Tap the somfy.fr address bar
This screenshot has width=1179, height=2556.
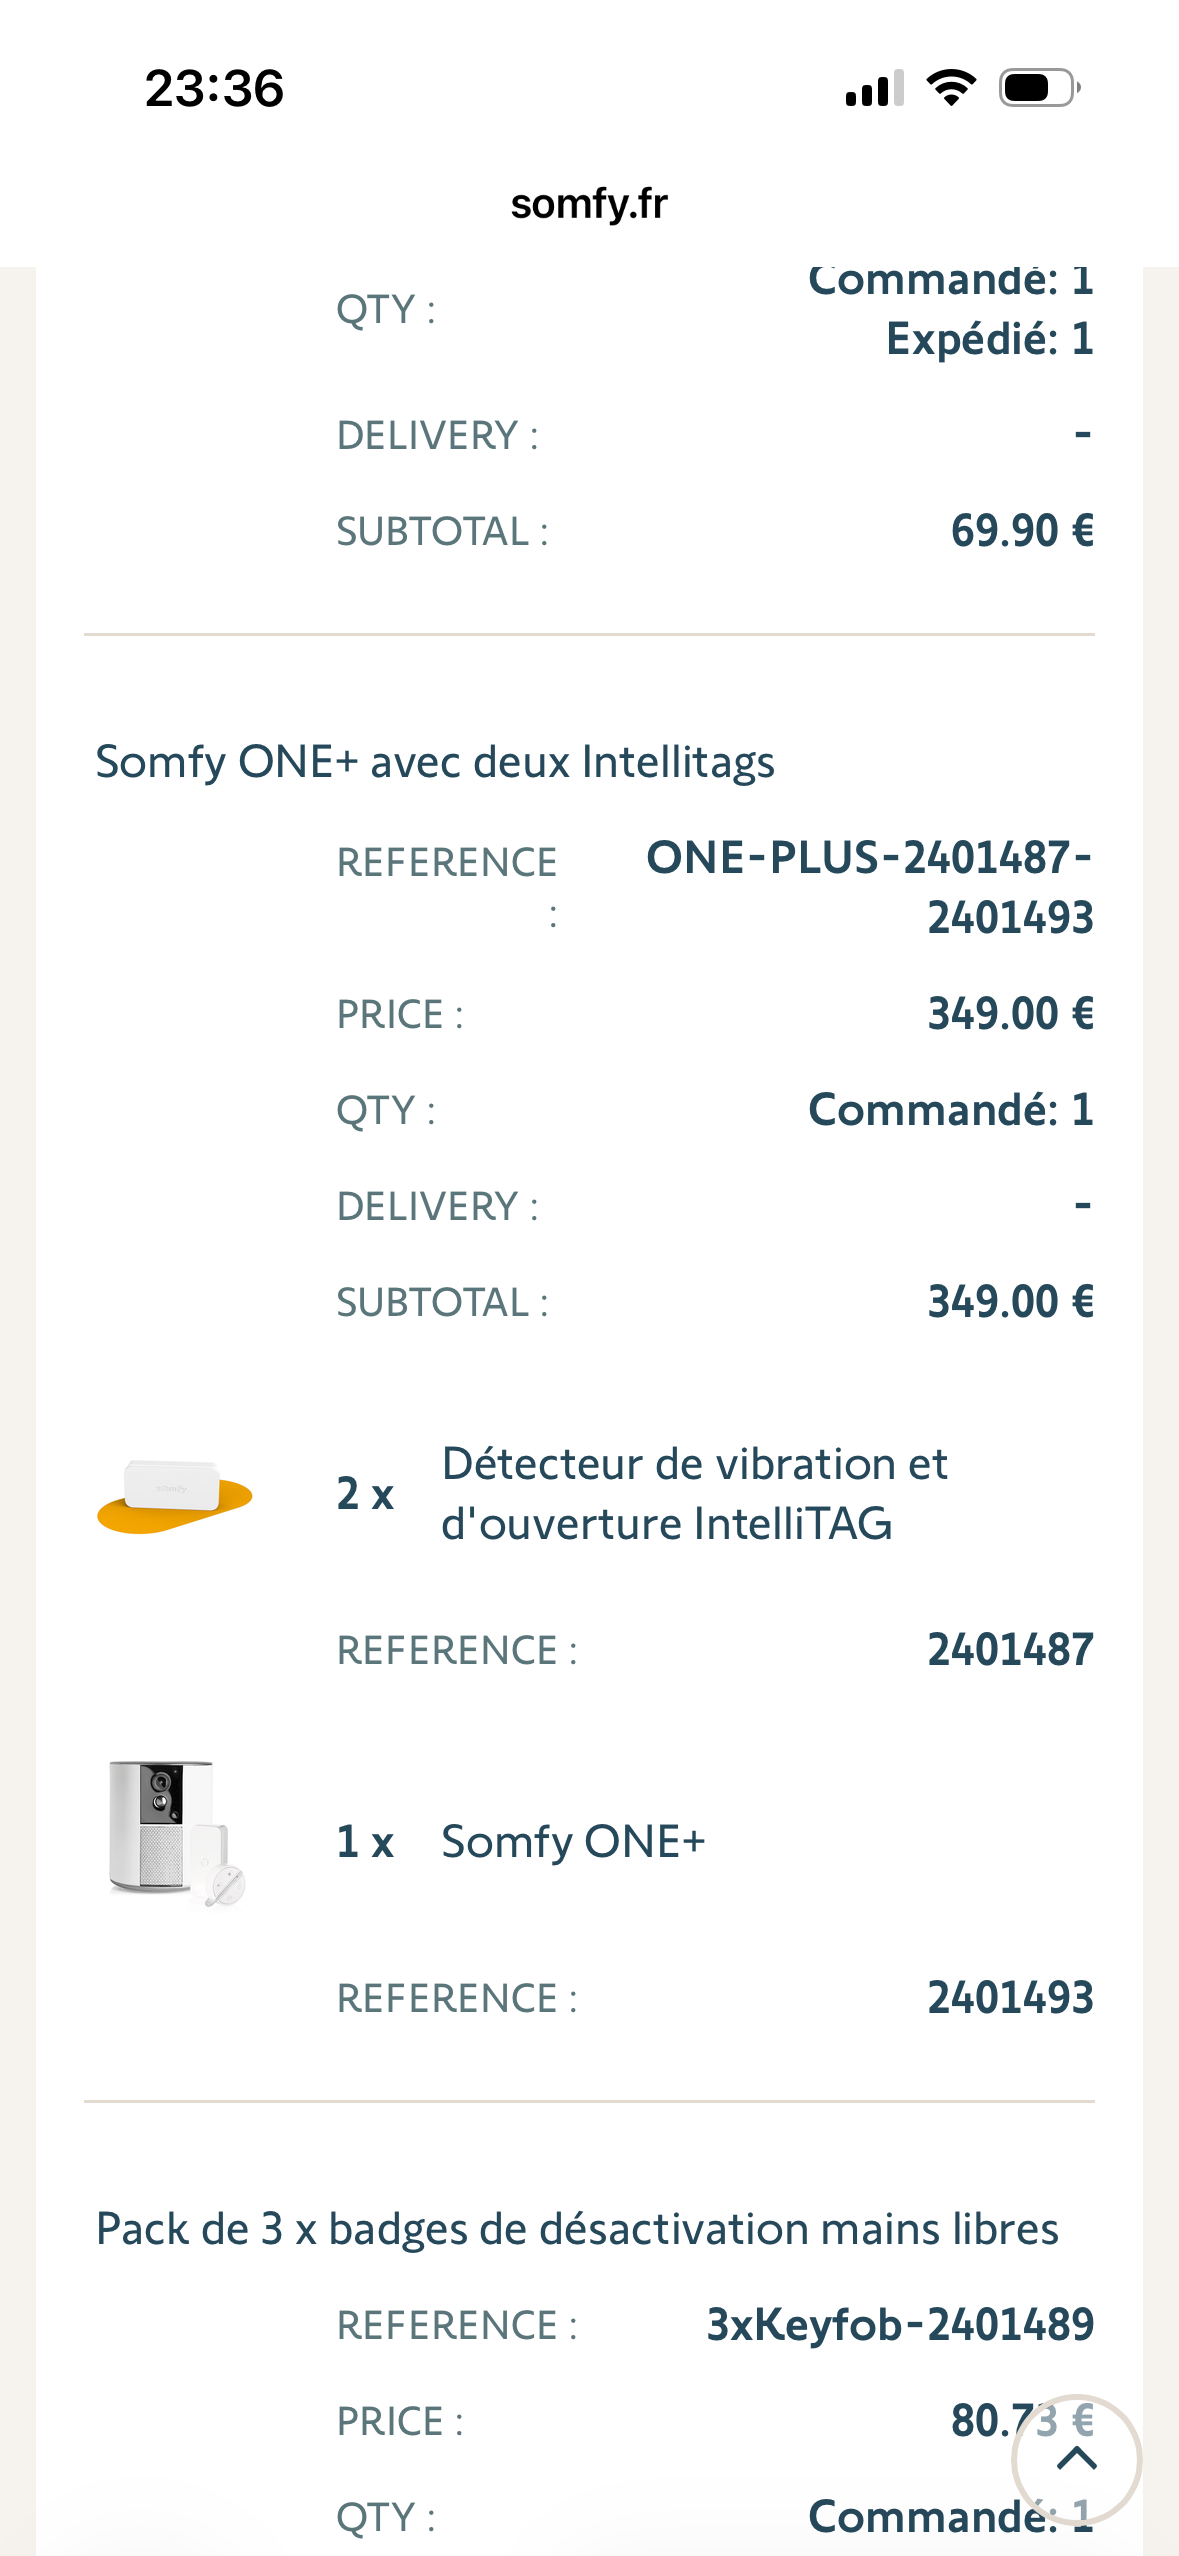tap(589, 204)
